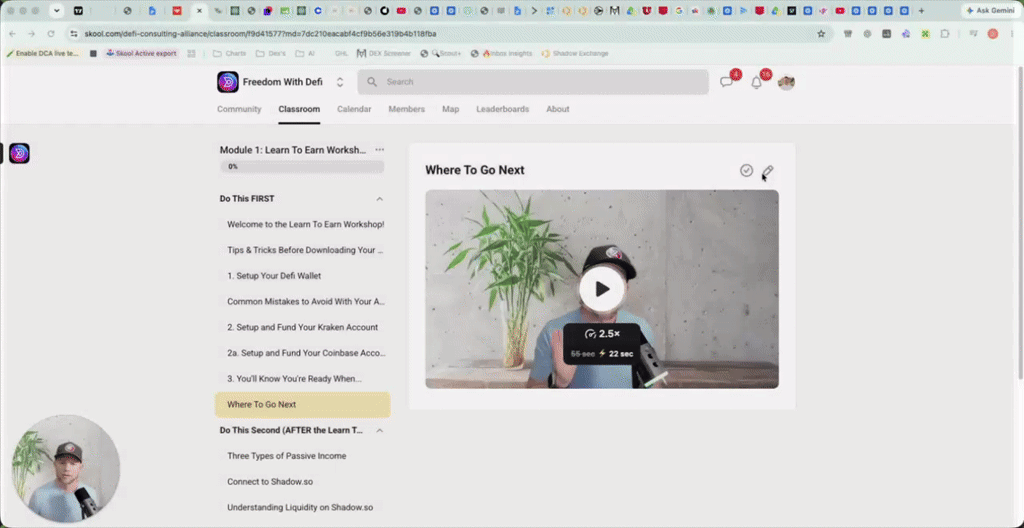Open lesson 1. Setup Your Defi Wallet
This screenshot has width=1024, height=528.
point(303,276)
